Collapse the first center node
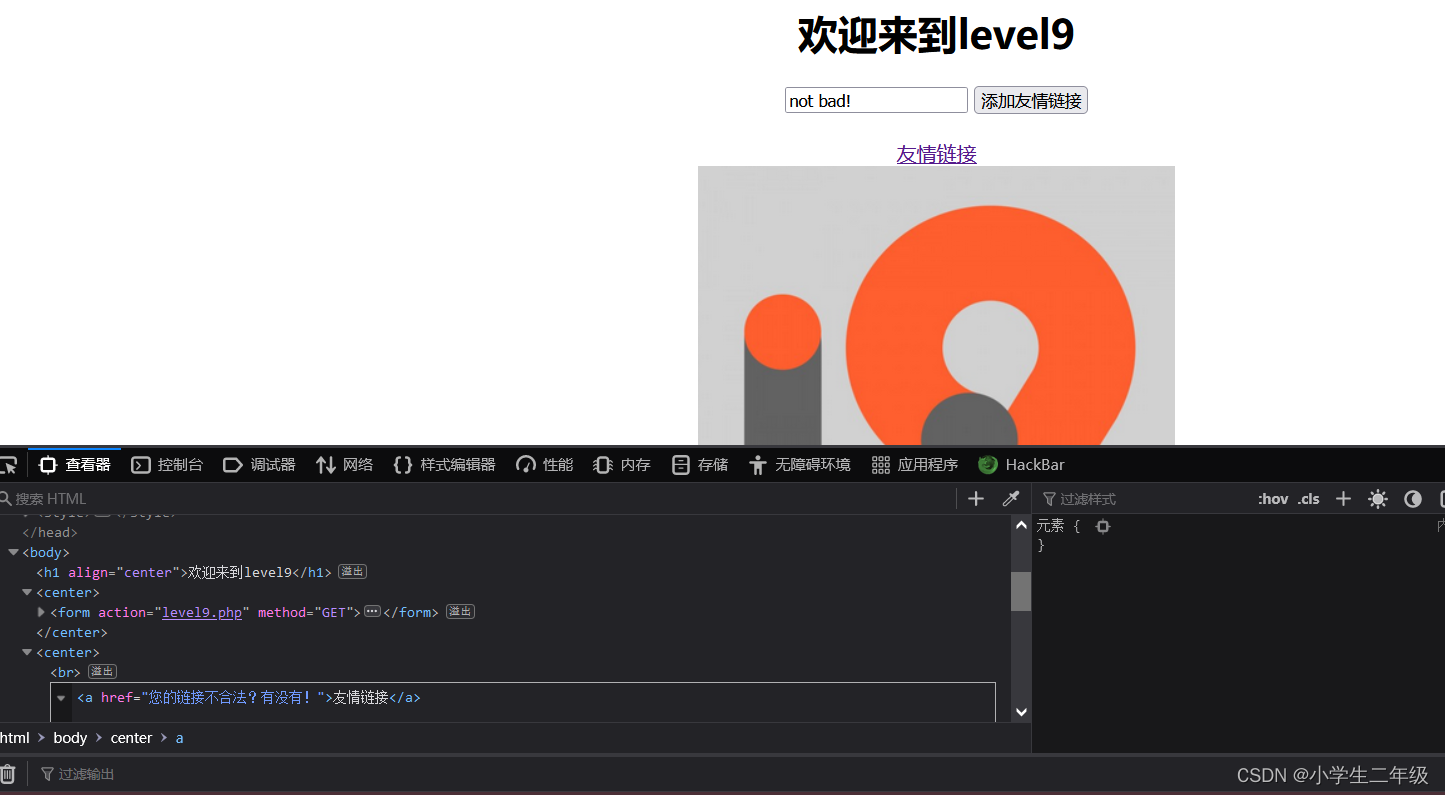This screenshot has width=1445, height=795. 27,592
